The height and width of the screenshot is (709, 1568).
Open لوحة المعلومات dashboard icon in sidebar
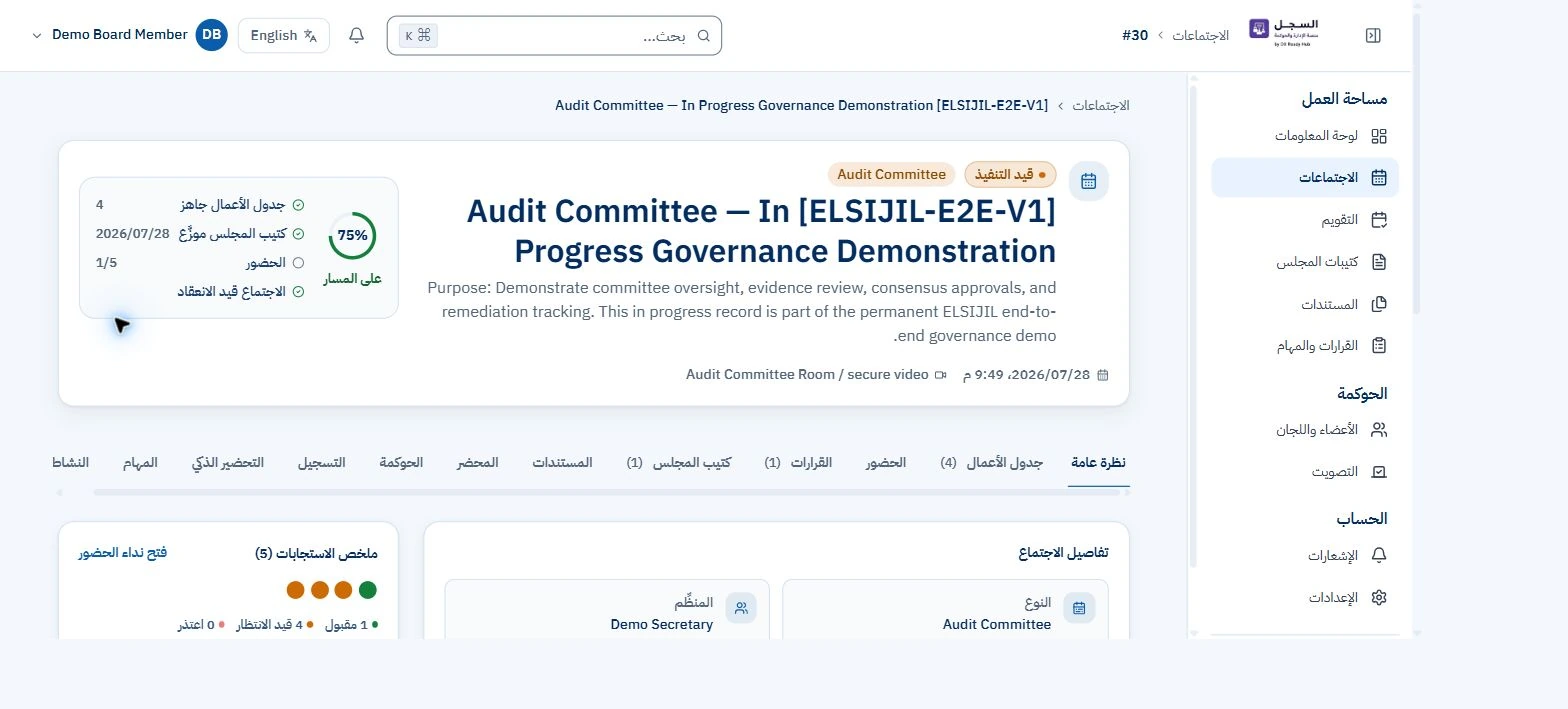coord(1379,136)
